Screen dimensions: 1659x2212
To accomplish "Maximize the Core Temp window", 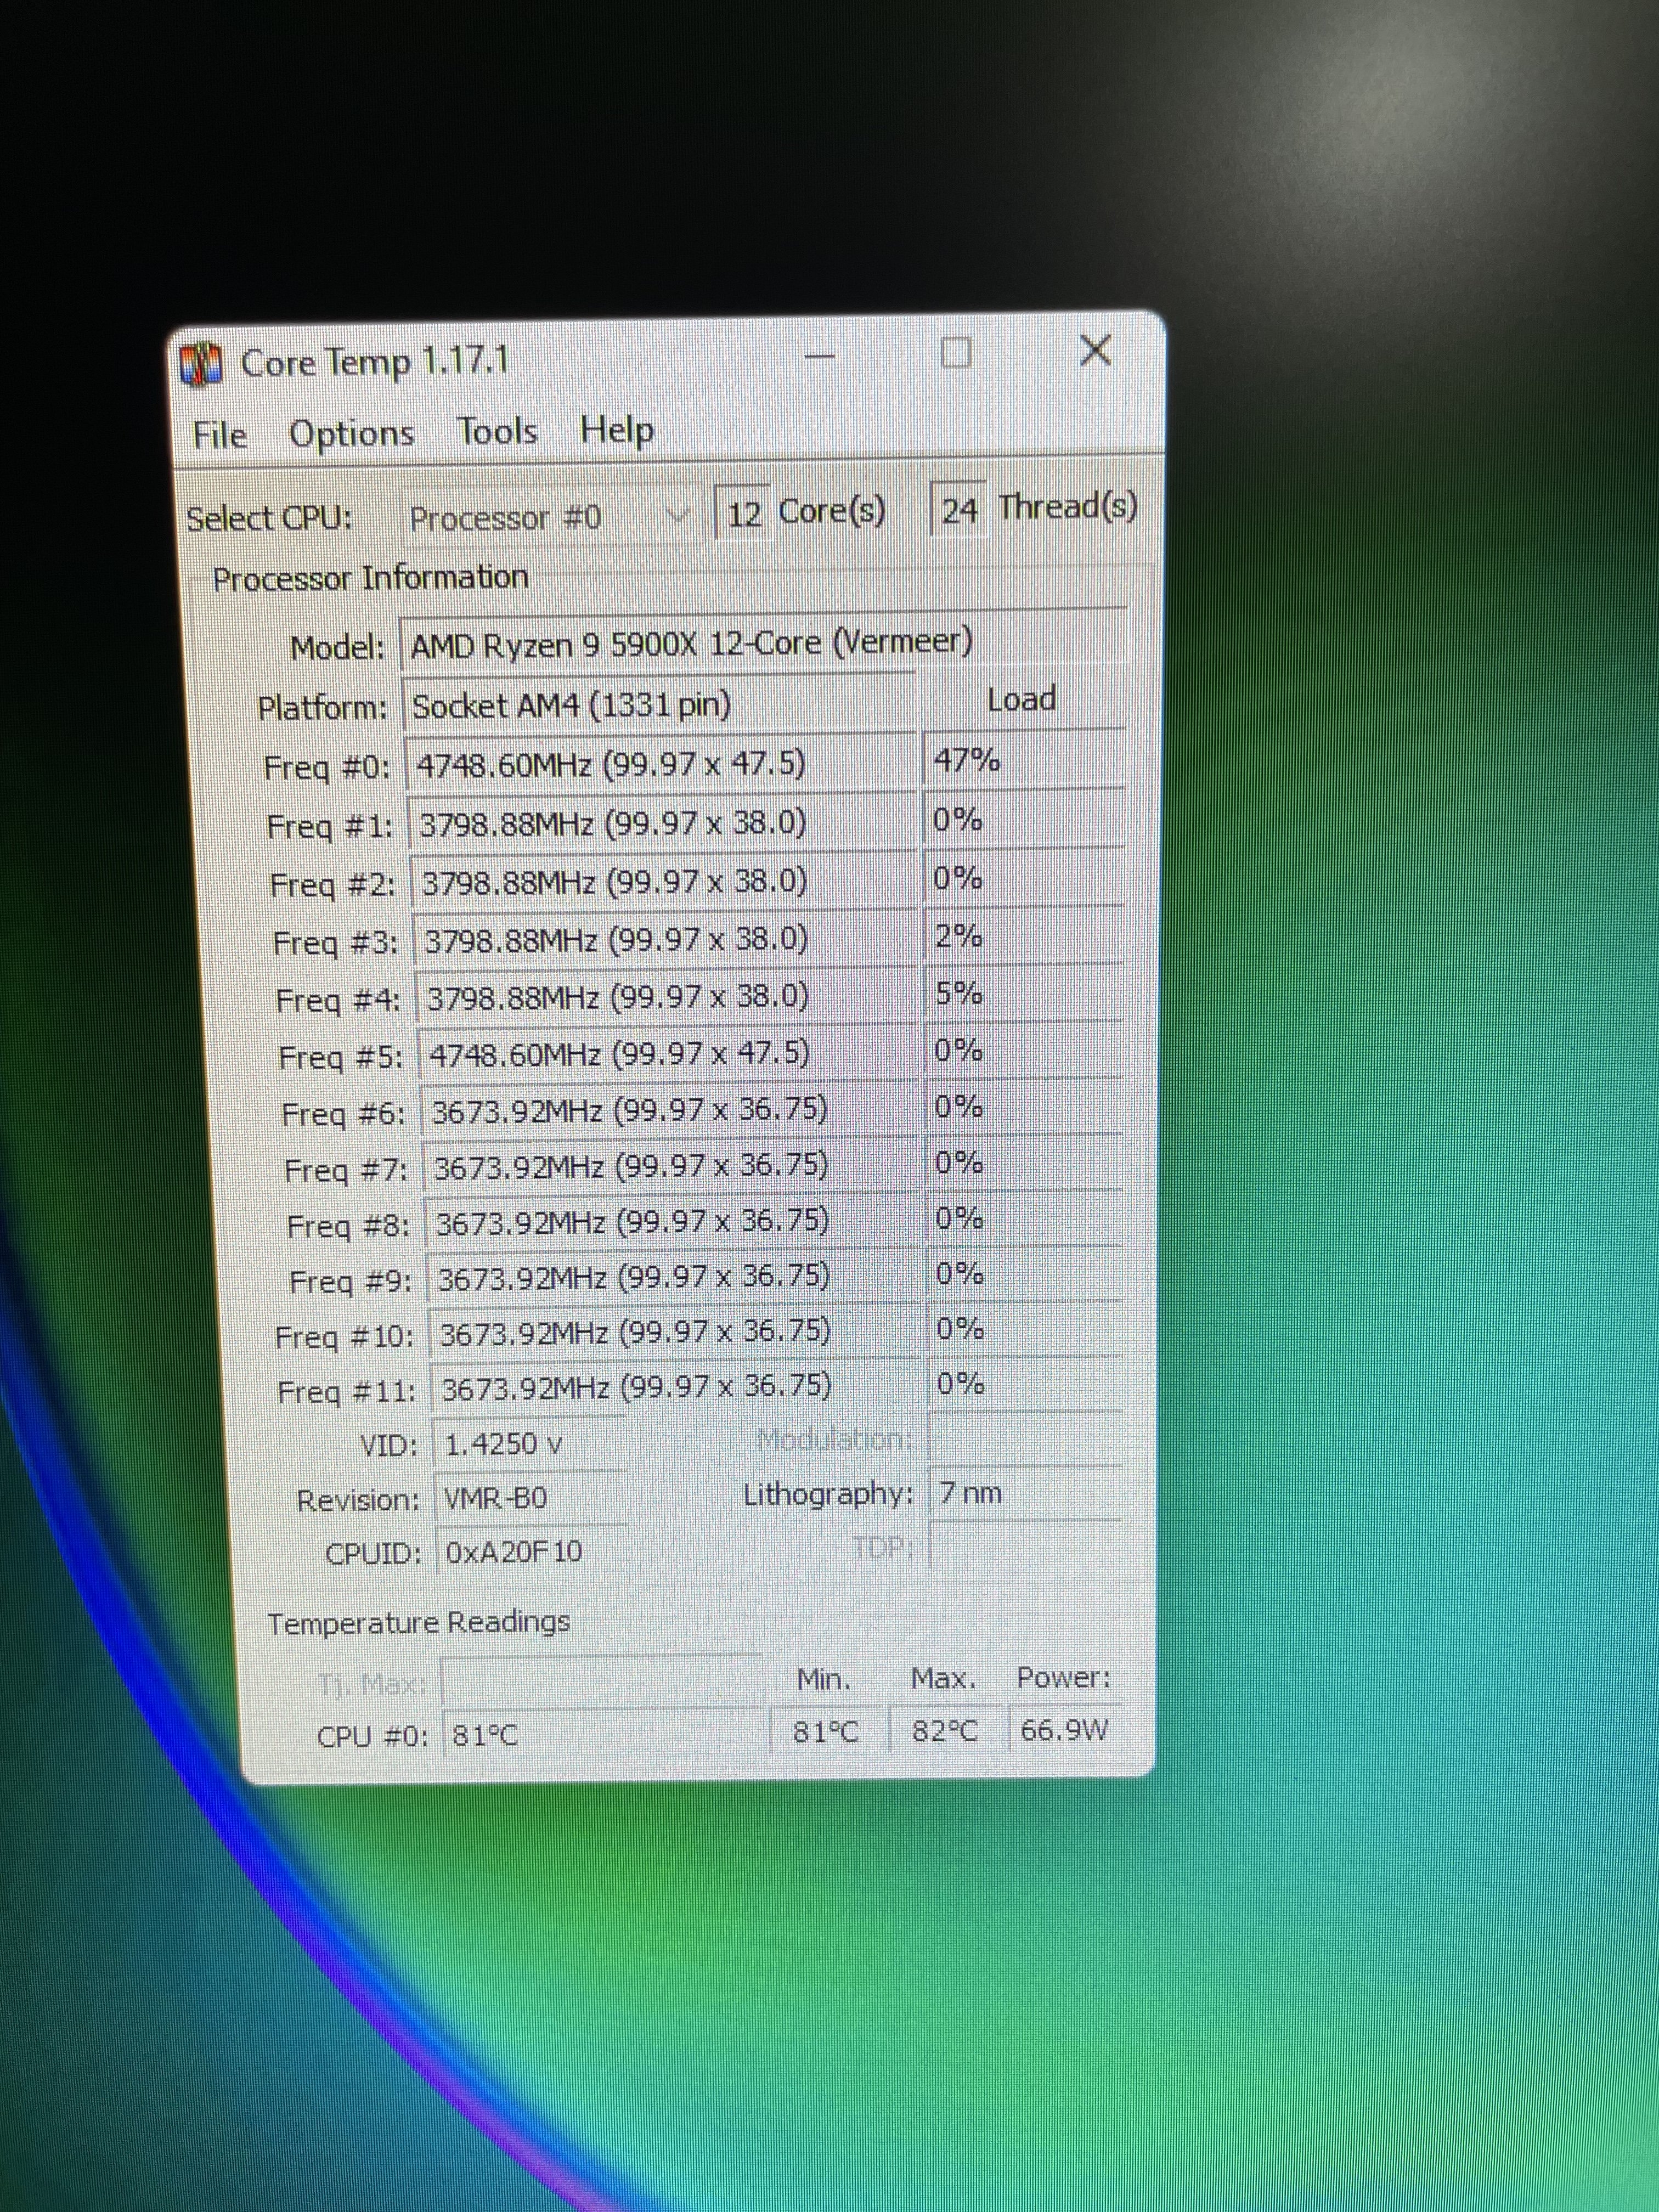I will click(x=956, y=352).
